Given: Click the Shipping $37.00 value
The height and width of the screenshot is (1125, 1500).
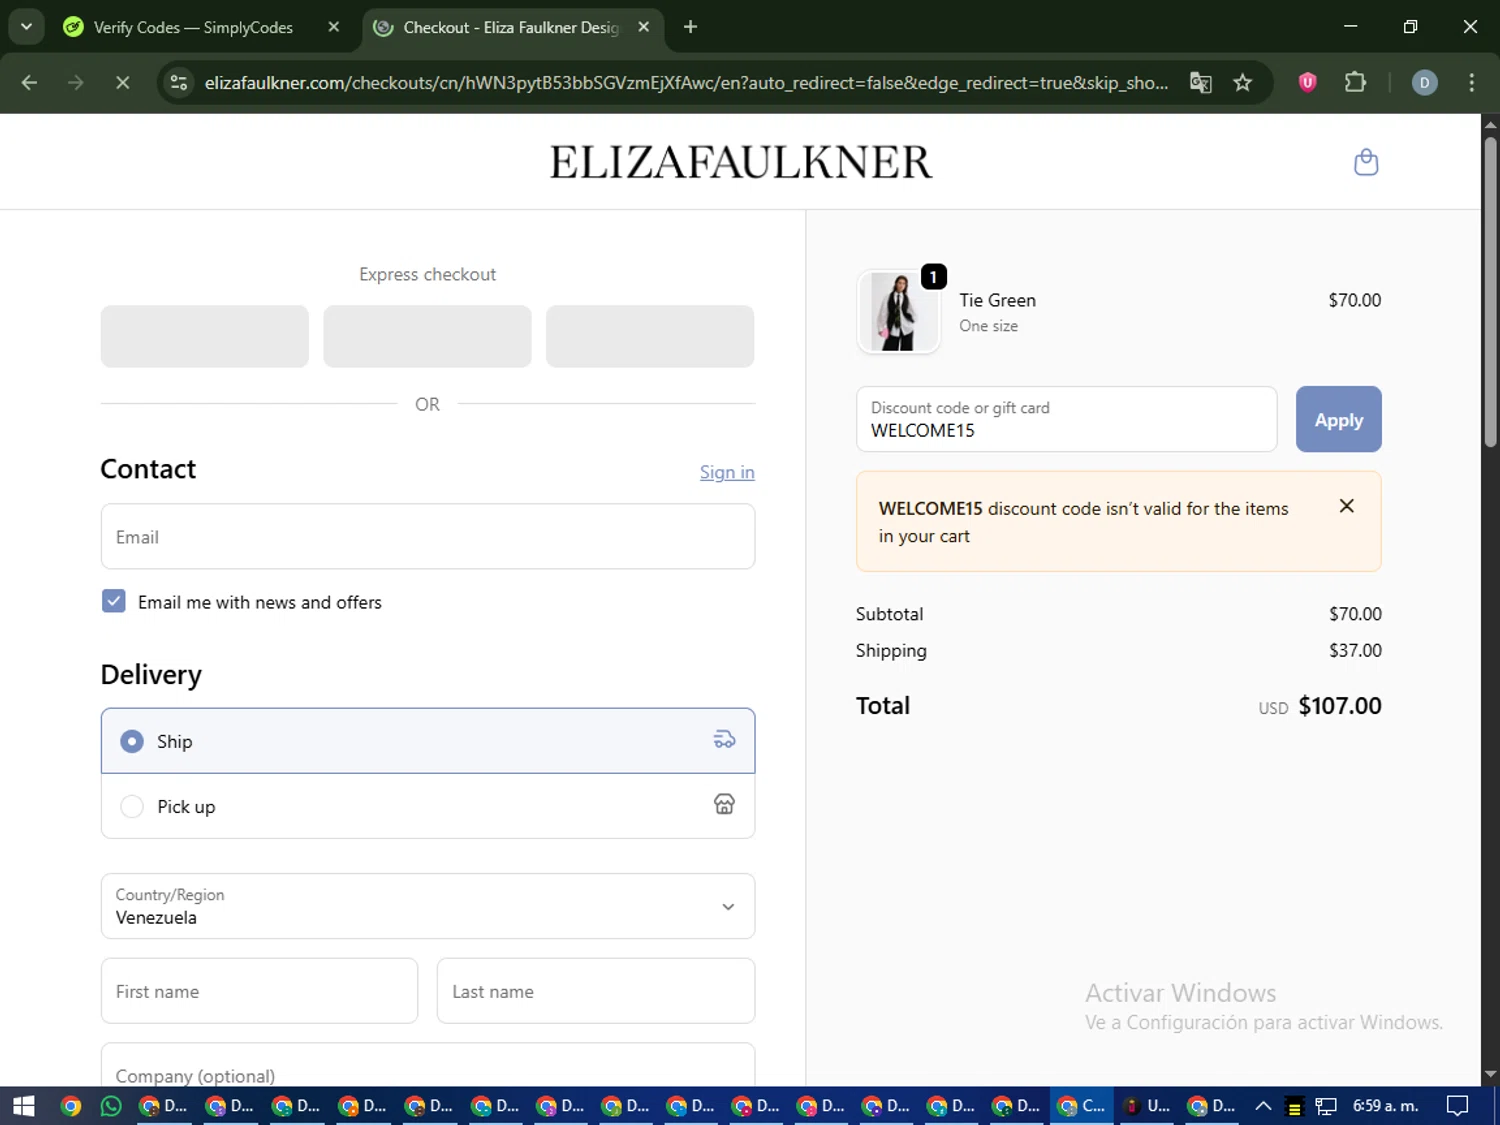Looking at the screenshot, I should tap(1355, 650).
